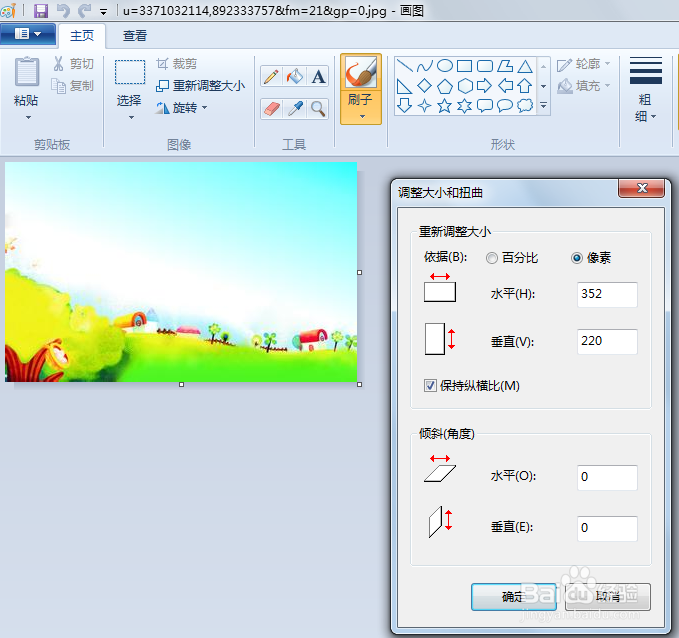Choose the Line shape
The image size is (679, 638).
coord(404,66)
